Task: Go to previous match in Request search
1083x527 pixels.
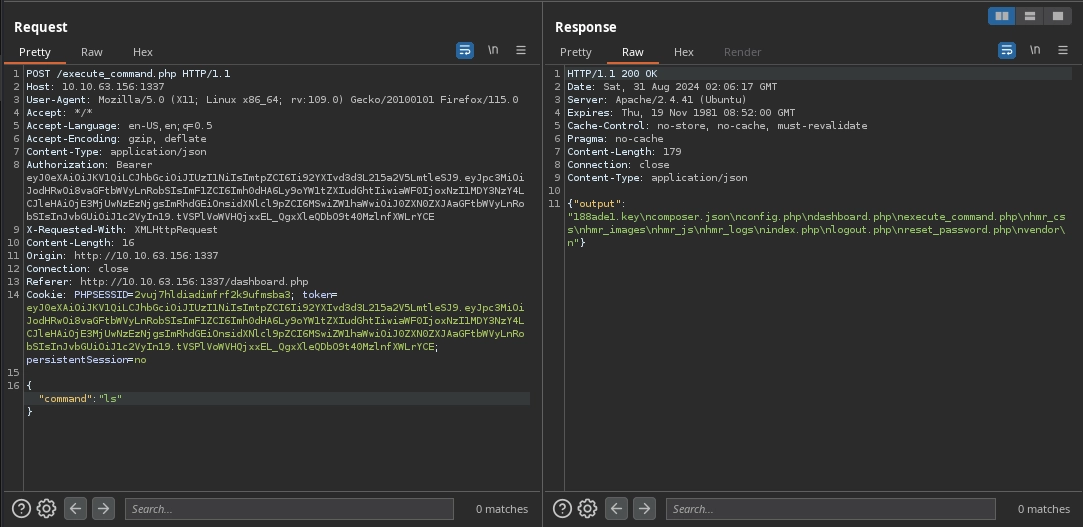Action: point(75,509)
